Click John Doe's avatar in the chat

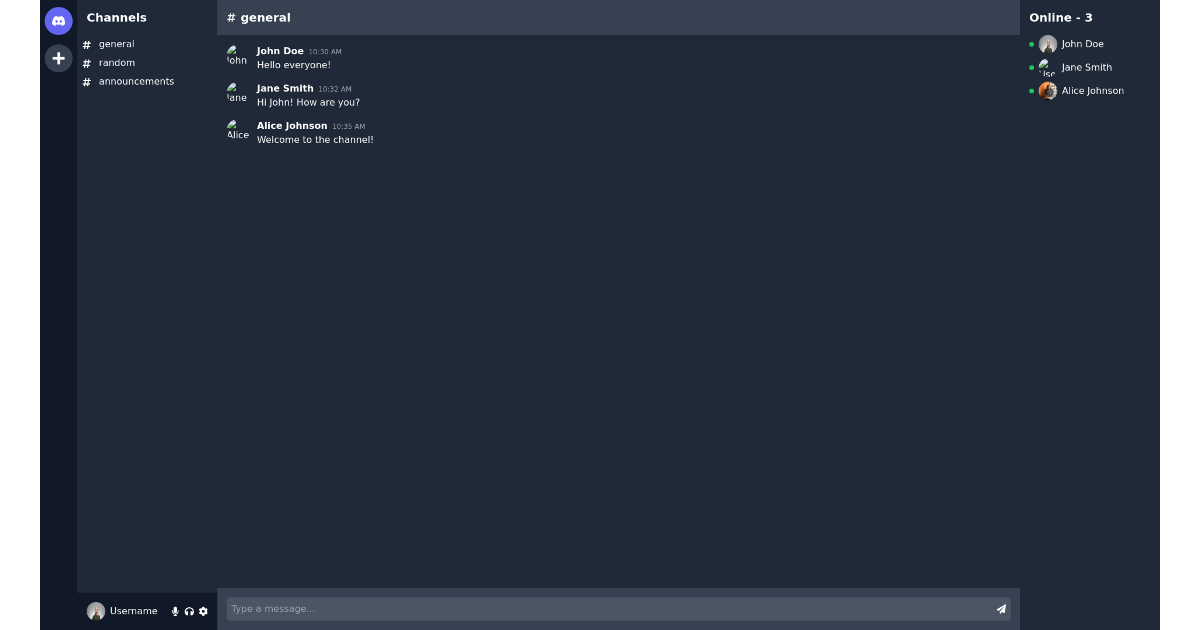(237, 56)
